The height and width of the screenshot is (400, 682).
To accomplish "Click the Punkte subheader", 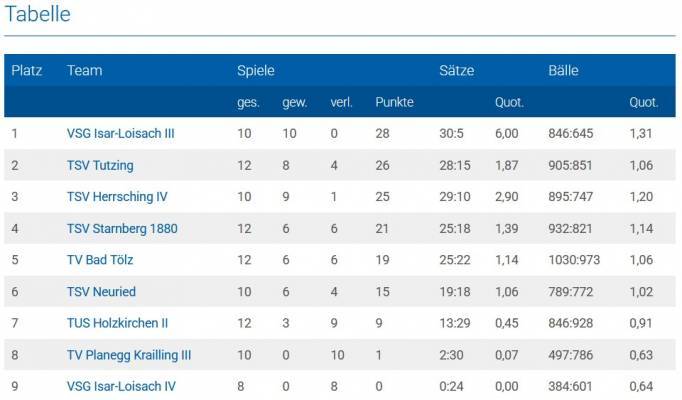I will tap(394, 102).
